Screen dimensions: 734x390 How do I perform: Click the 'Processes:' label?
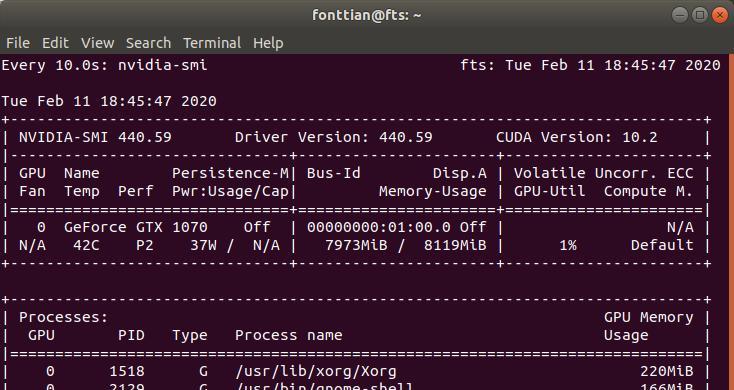click(64, 317)
